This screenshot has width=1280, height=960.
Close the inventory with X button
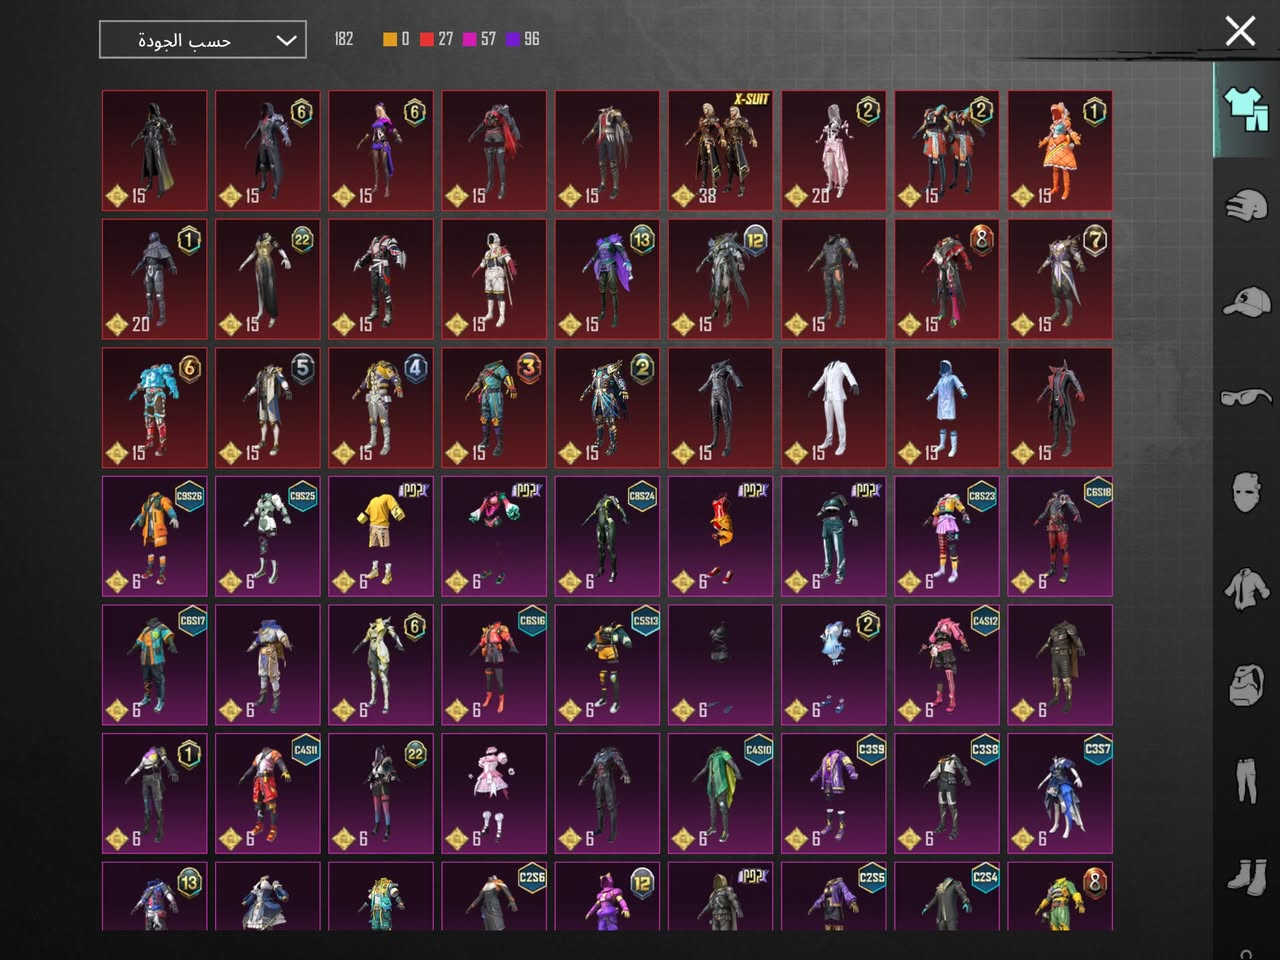1240,31
